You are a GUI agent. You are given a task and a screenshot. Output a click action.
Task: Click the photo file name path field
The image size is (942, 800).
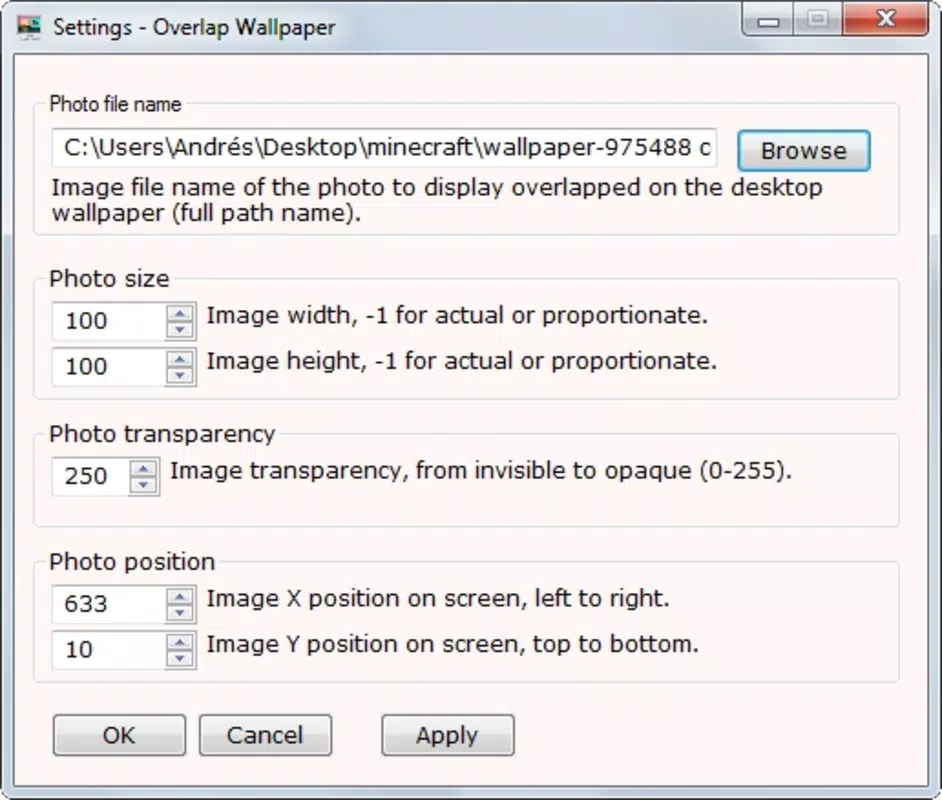(x=384, y=147)
